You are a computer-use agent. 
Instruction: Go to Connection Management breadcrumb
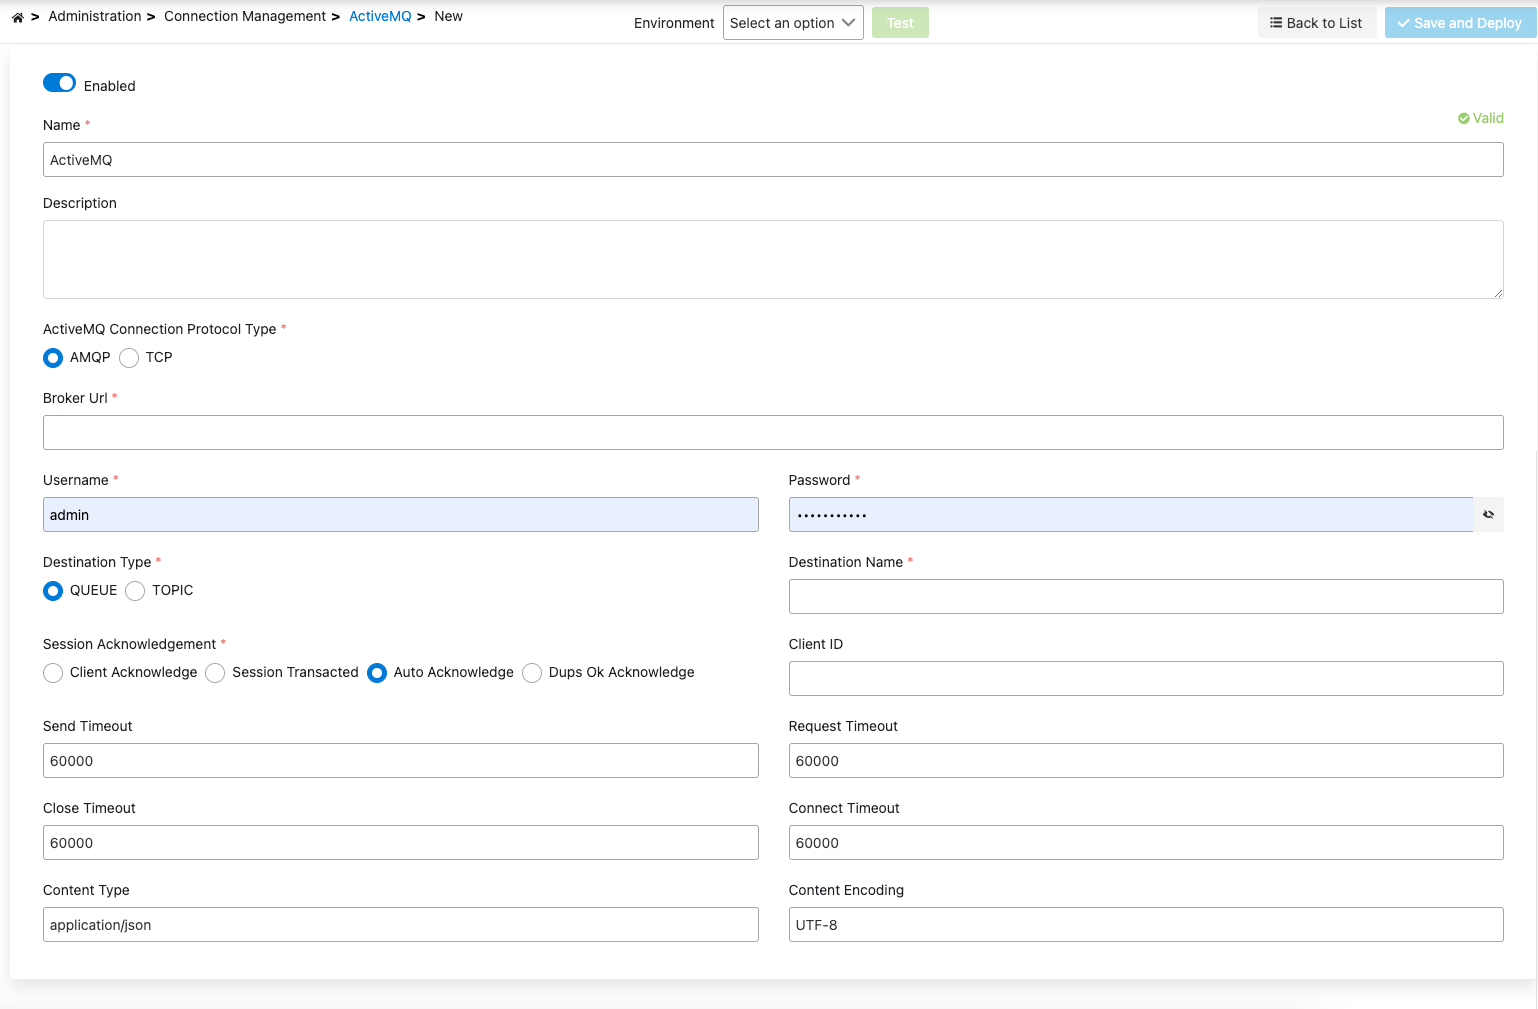[x=245, y=16]
